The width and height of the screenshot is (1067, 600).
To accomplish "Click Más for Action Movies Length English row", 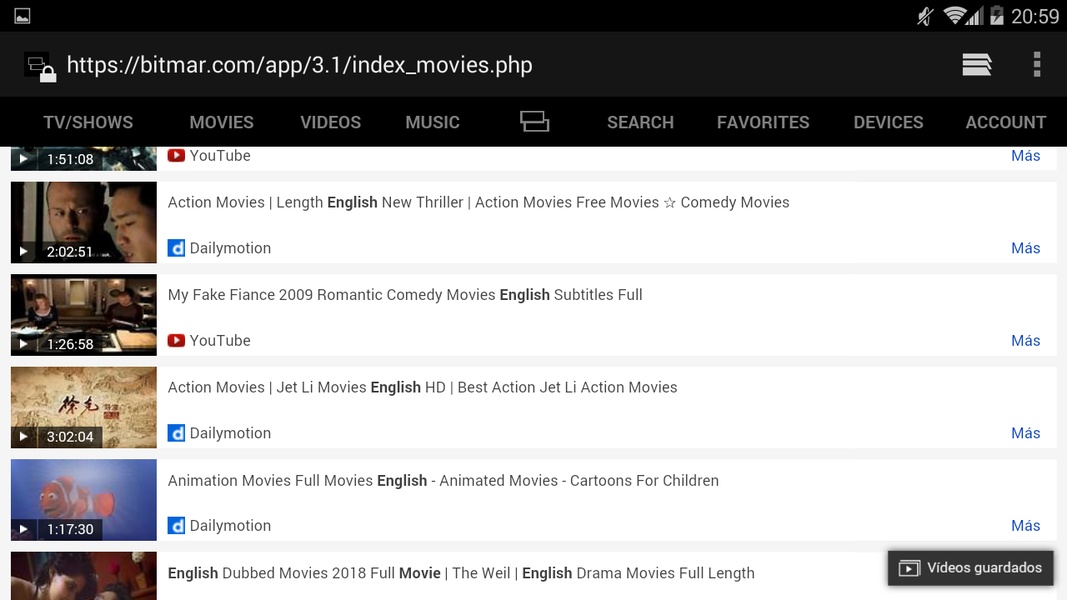I will coord(1025,248).
